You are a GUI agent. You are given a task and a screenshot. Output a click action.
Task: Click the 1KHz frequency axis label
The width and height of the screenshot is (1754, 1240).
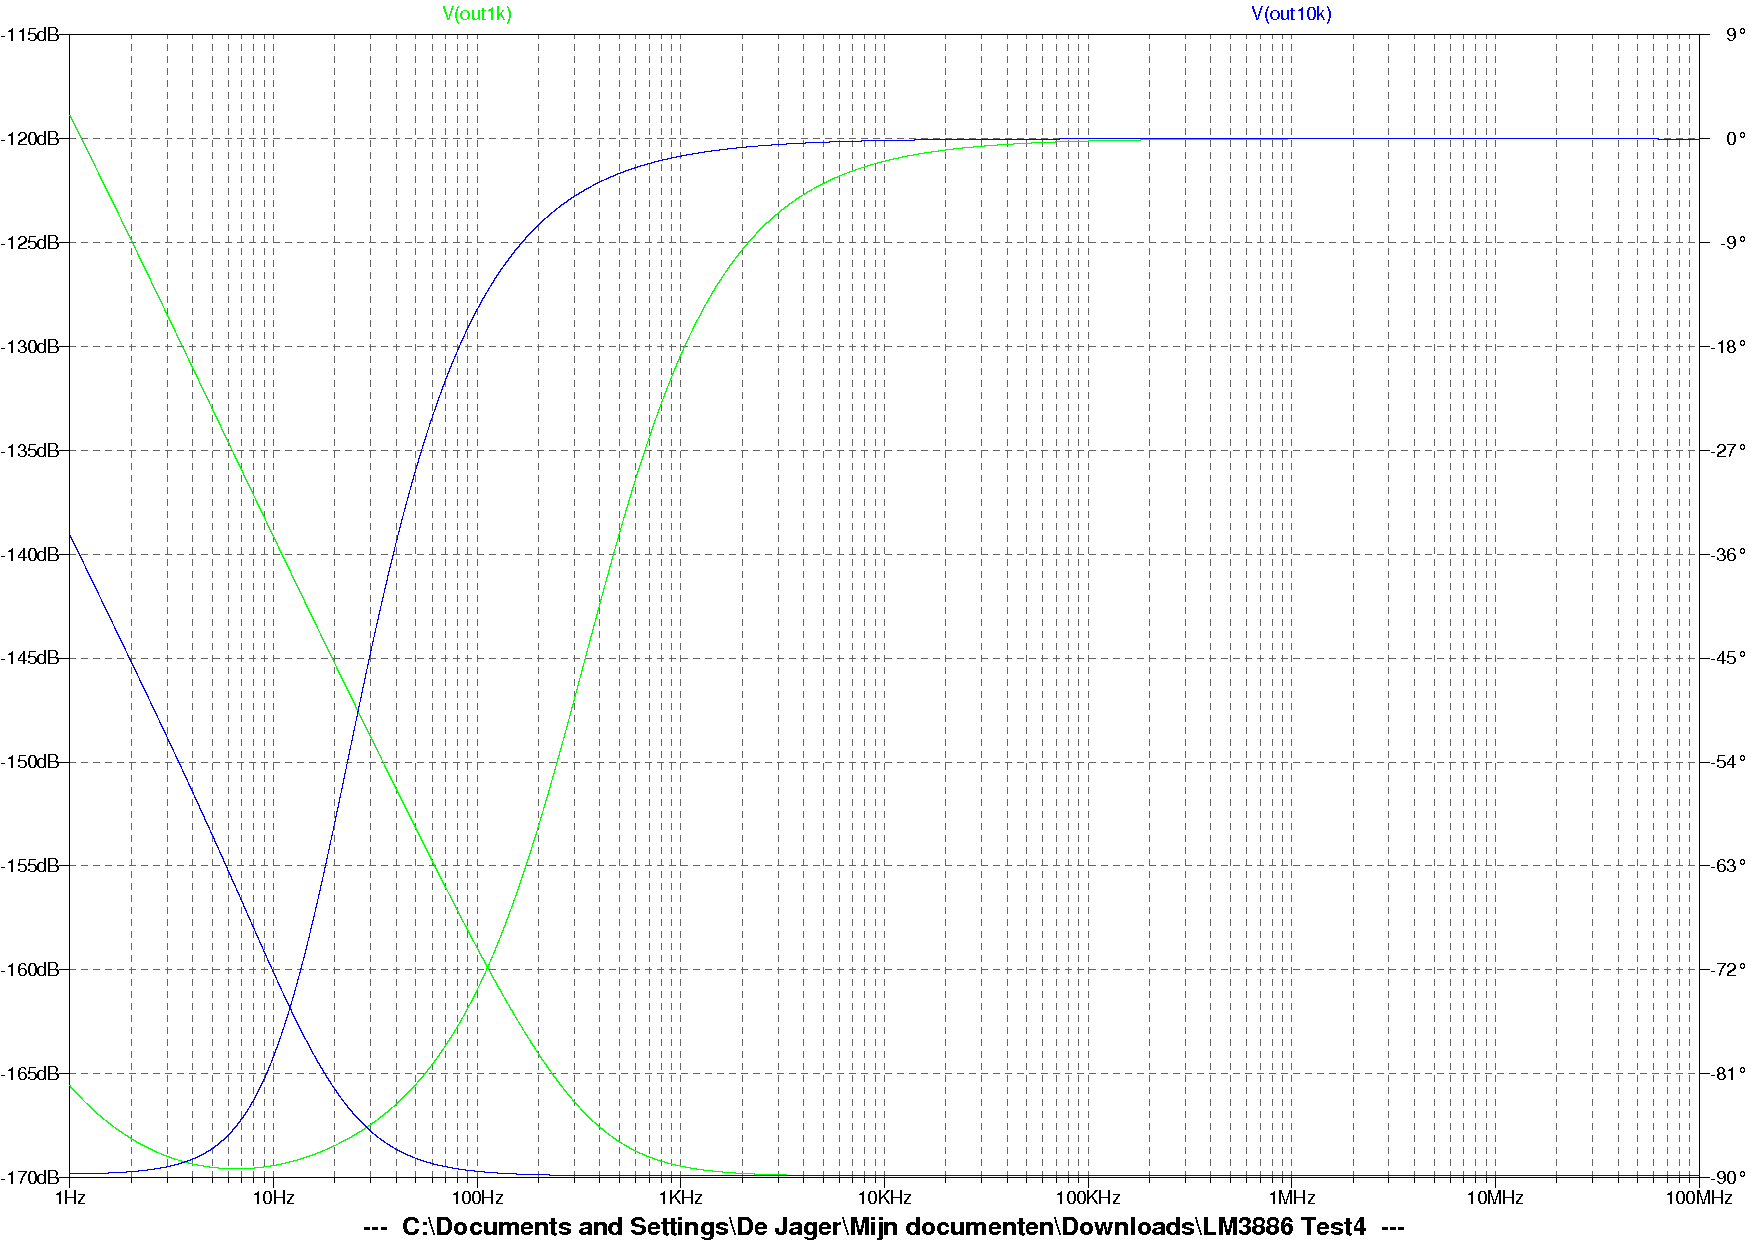pos(681,1198)
